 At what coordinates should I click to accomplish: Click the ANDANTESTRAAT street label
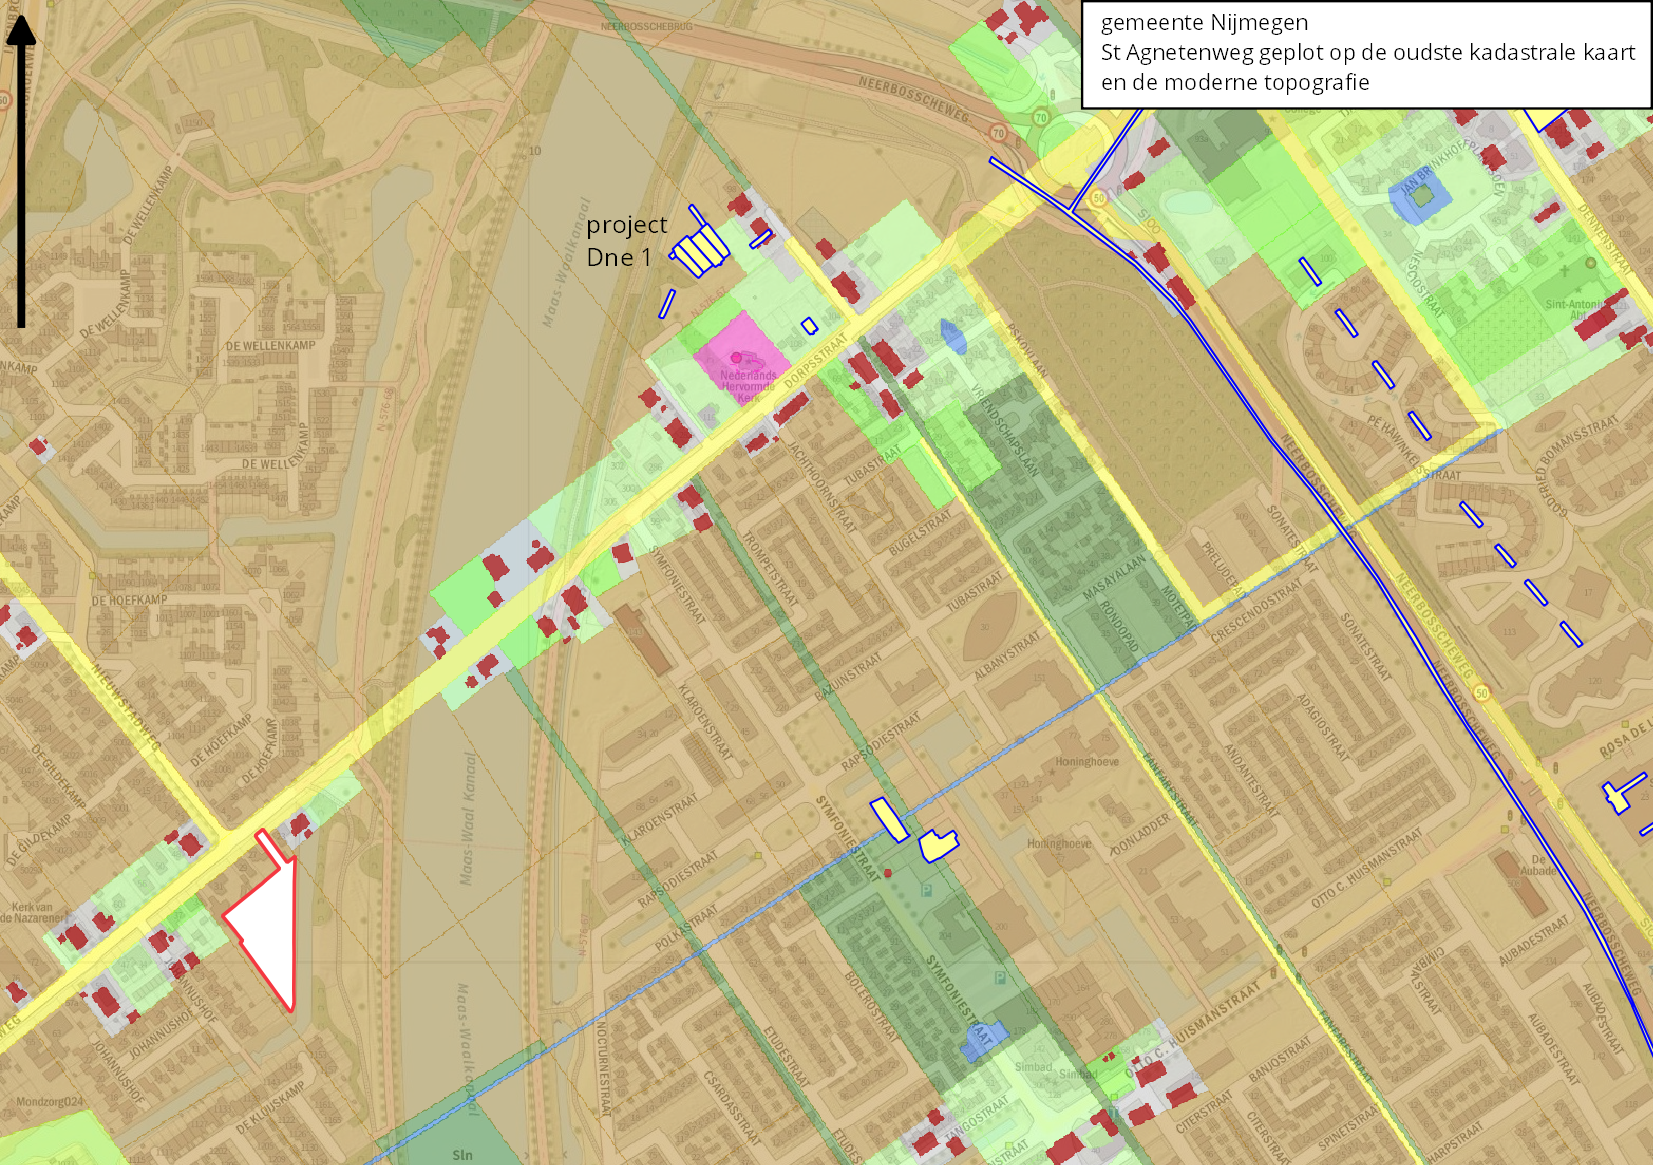pyautogui.click(x=1250, y=779)
